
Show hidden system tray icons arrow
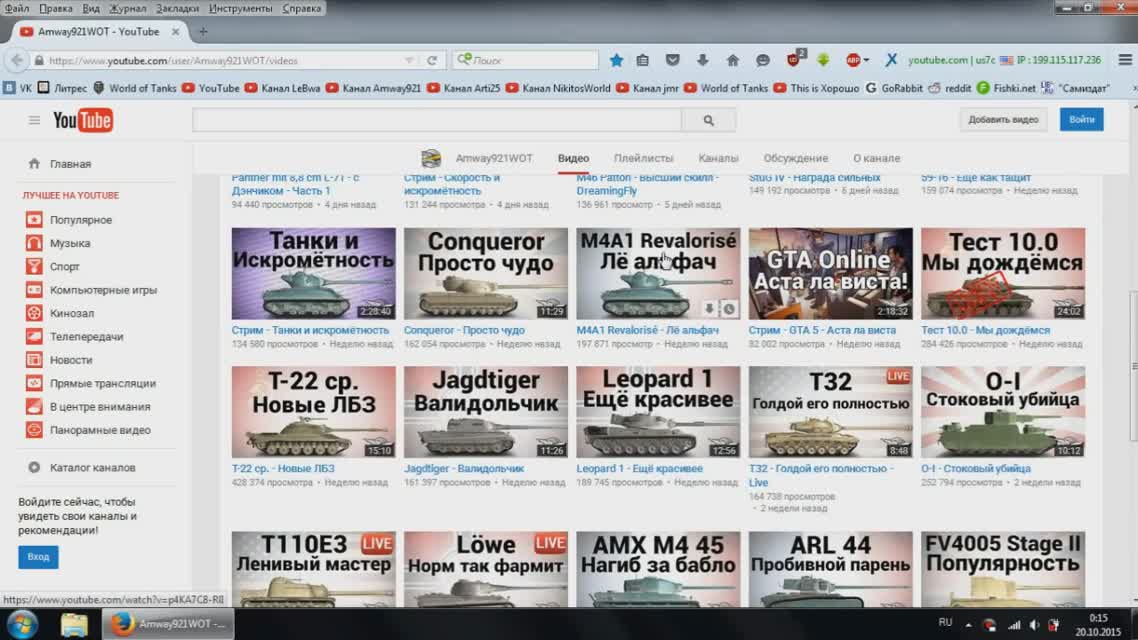[968, 624]
